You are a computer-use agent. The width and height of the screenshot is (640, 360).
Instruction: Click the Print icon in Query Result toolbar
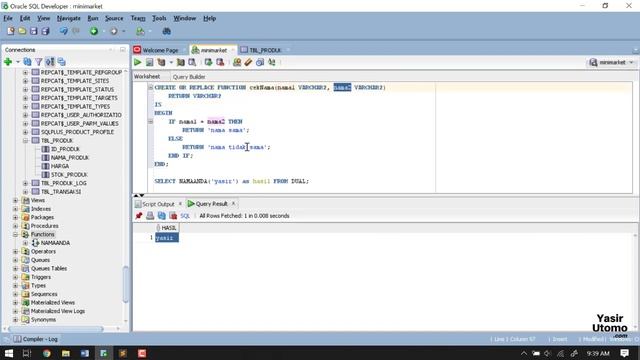tap(150, 216)
